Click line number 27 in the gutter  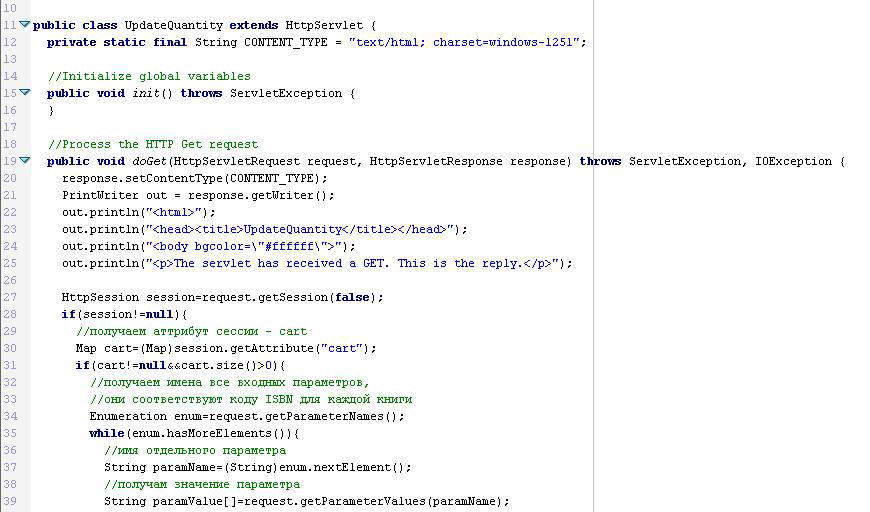click(x=10, y=297)
